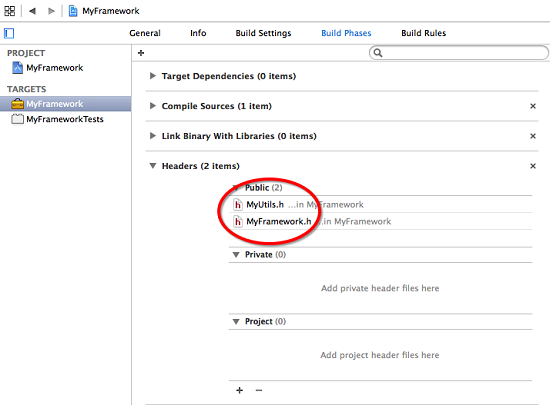Screen dimensions: 550x405
Task: Go forward with the right arrow
Action: pos(51,11)
